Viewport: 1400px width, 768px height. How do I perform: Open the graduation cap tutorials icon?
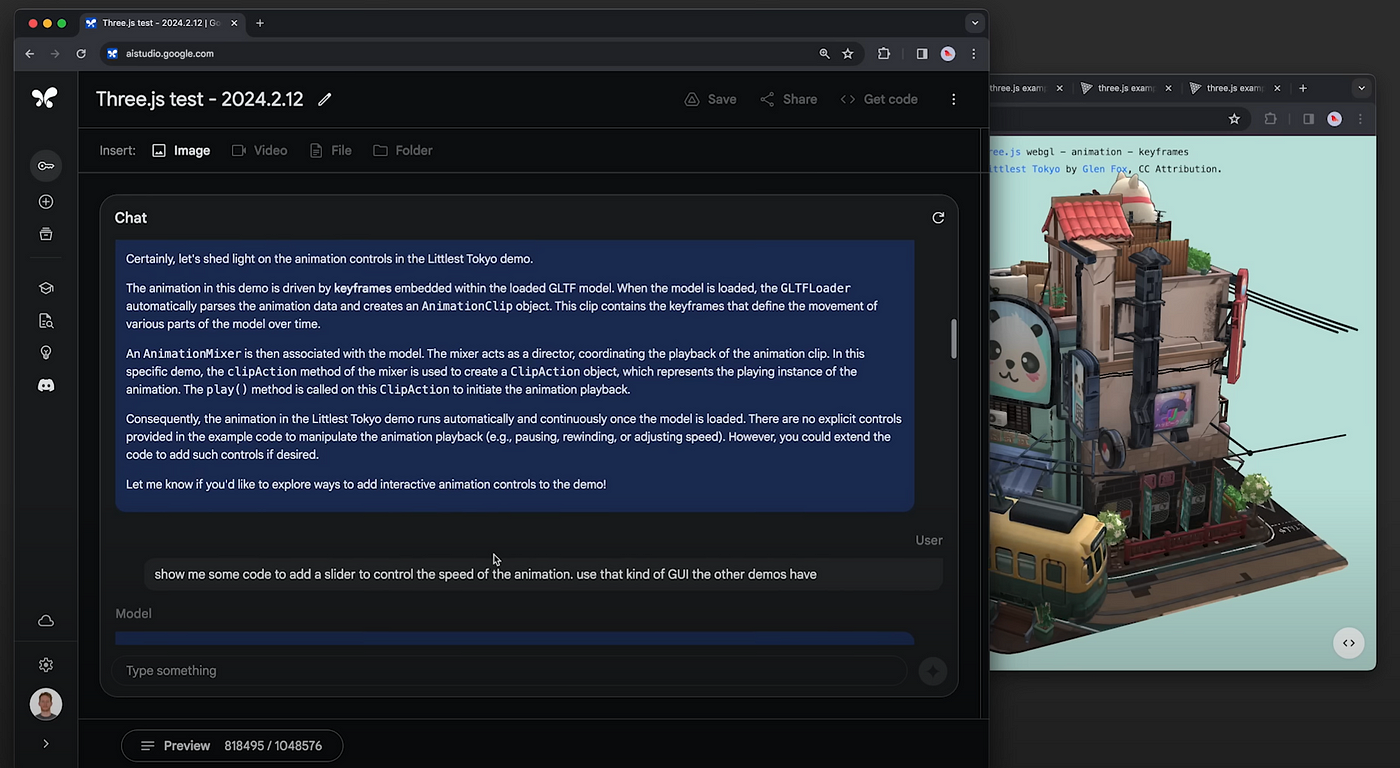click(x=46, y=288)
